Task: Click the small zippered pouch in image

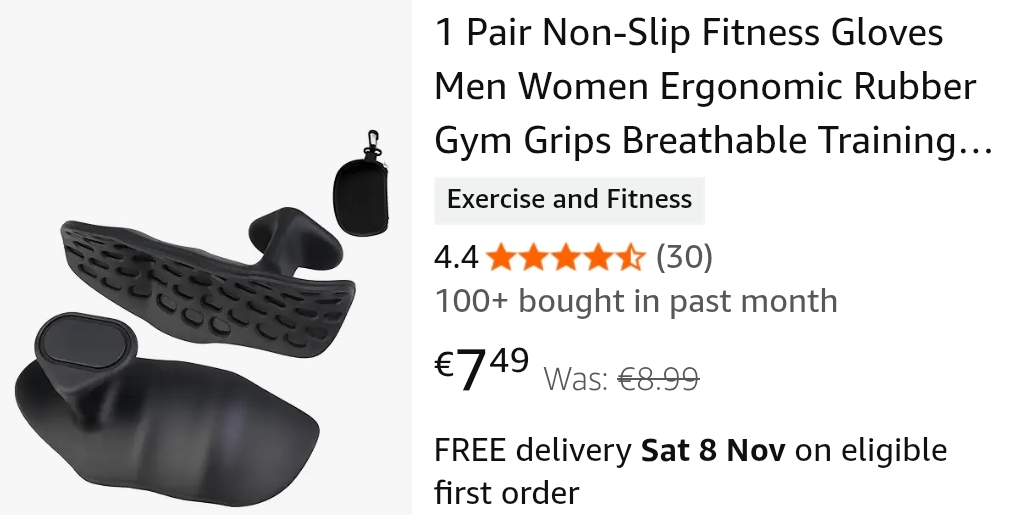Action: coord(361,196)
